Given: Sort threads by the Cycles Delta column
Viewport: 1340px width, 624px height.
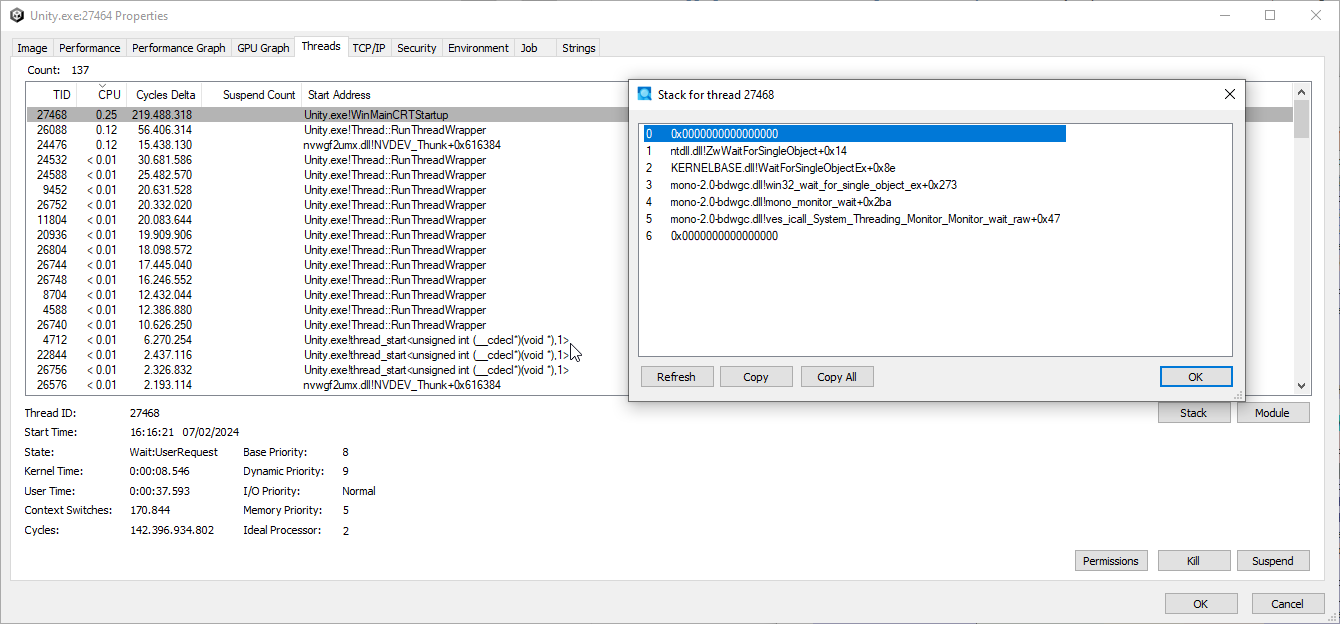Looking at the screenshot, I should pos(165,94).
